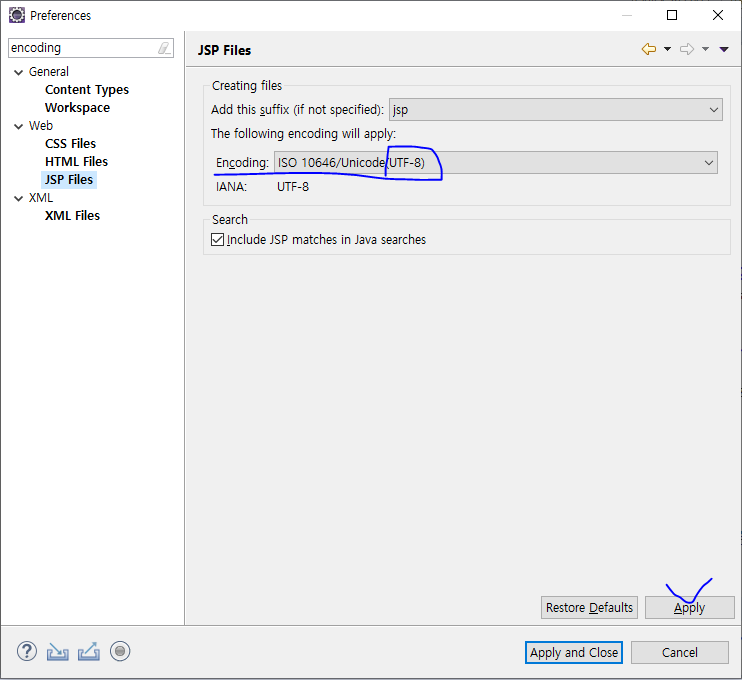Click the Cancel button
The image size is (742, 680).
coord(680,653)
